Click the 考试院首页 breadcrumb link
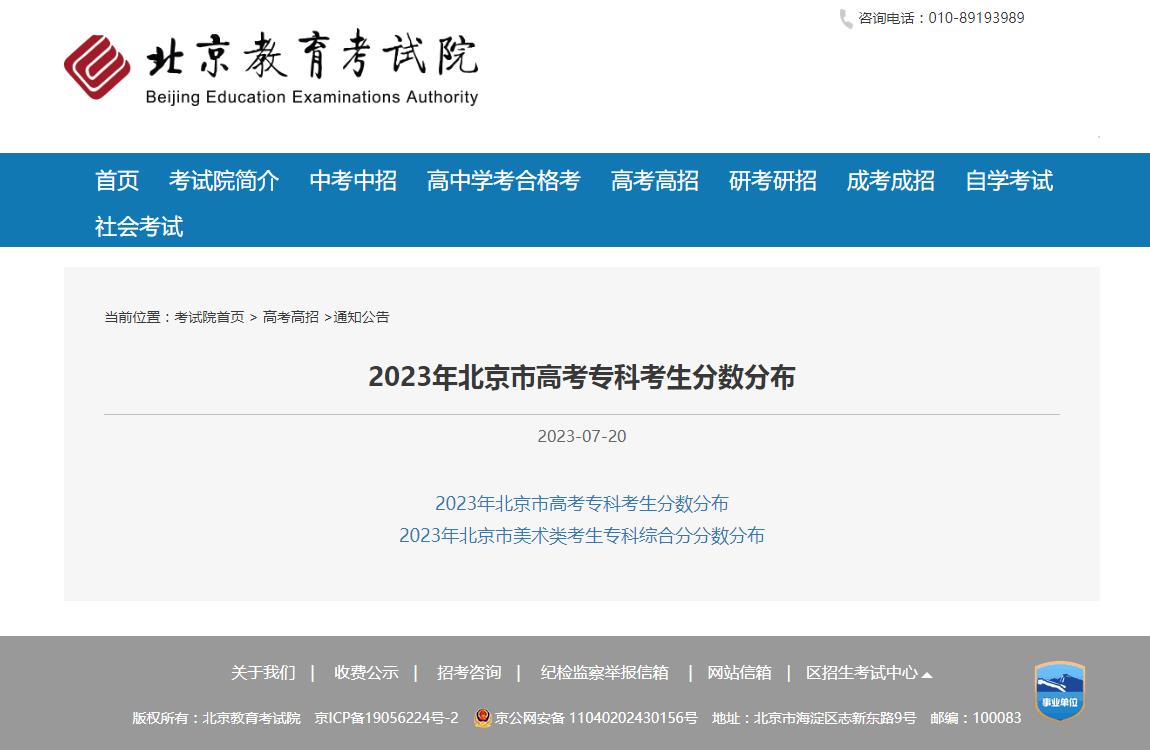The height and width of the screenshot is (750, 1150). coord(209,317)
